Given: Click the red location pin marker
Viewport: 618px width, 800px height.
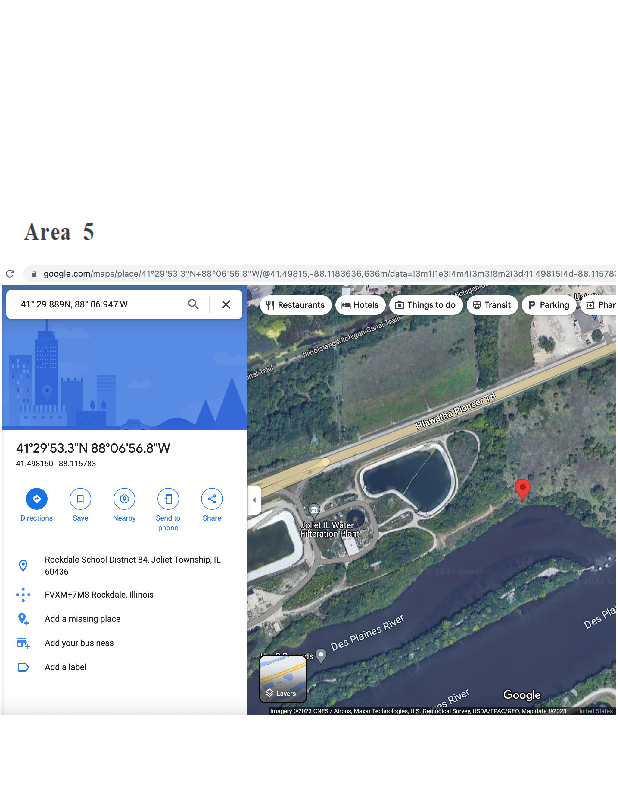Looking at the screenshot, I should tap(522, 489).
